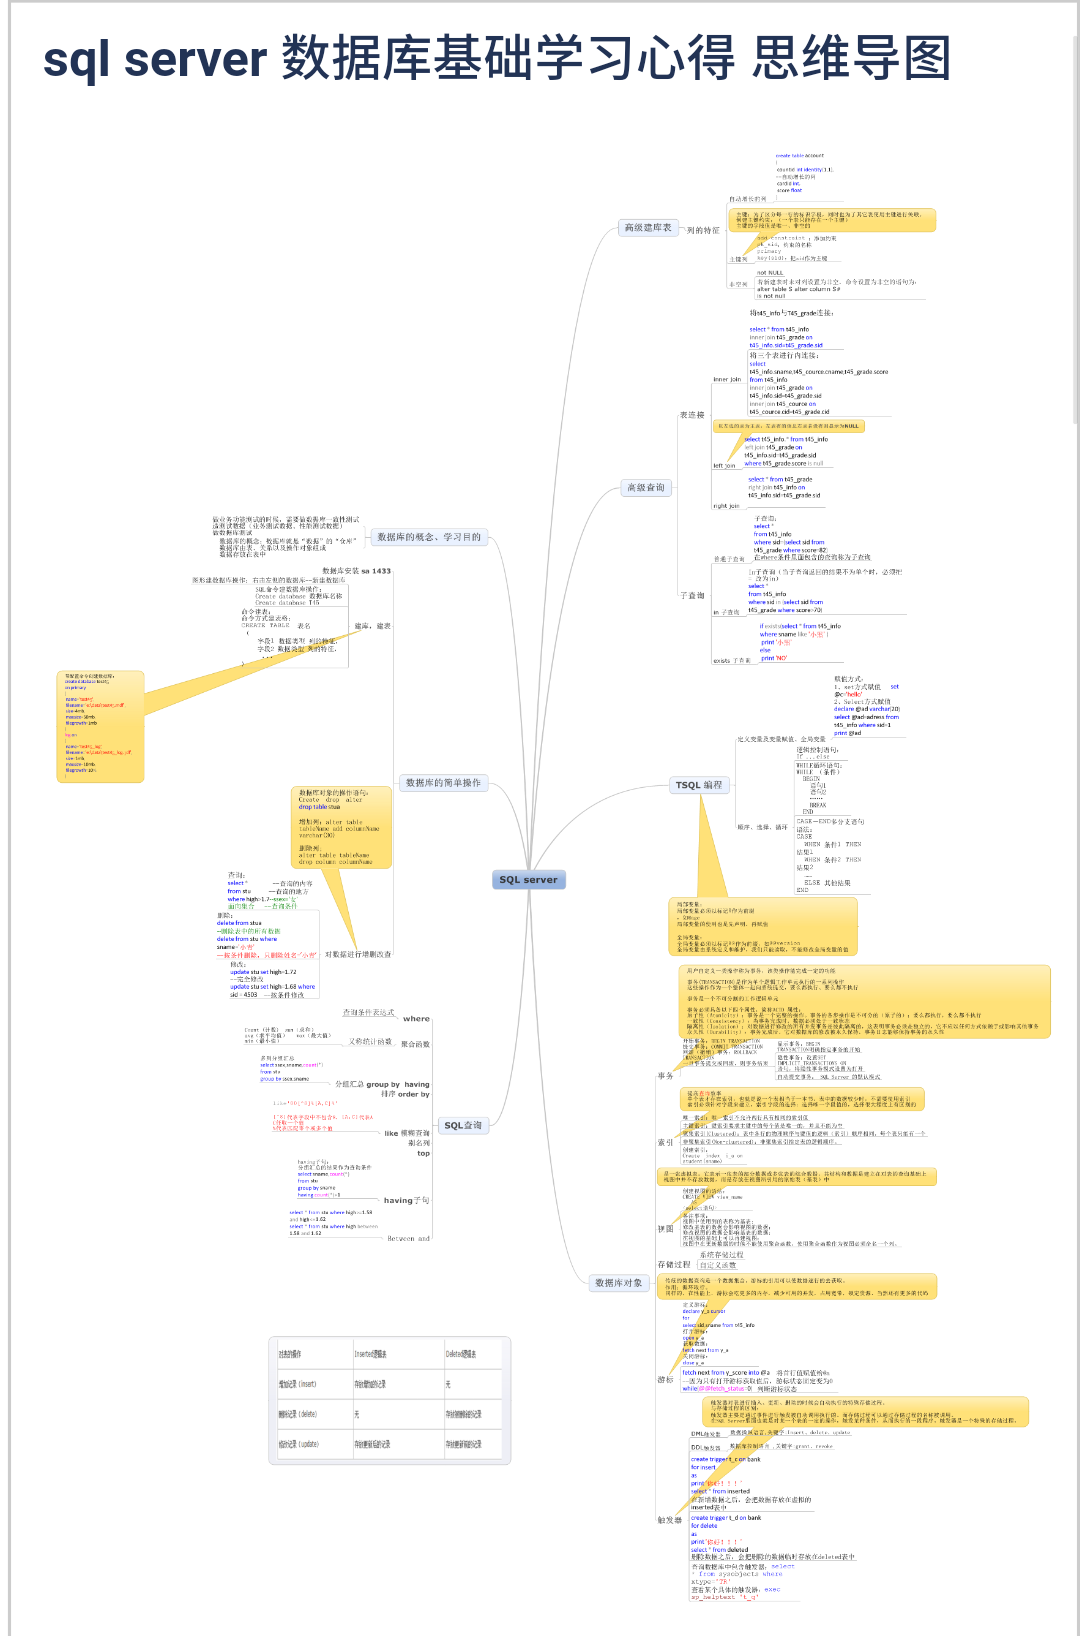Select the table cell "增加记录 (insert)"

pos(297,1384)
